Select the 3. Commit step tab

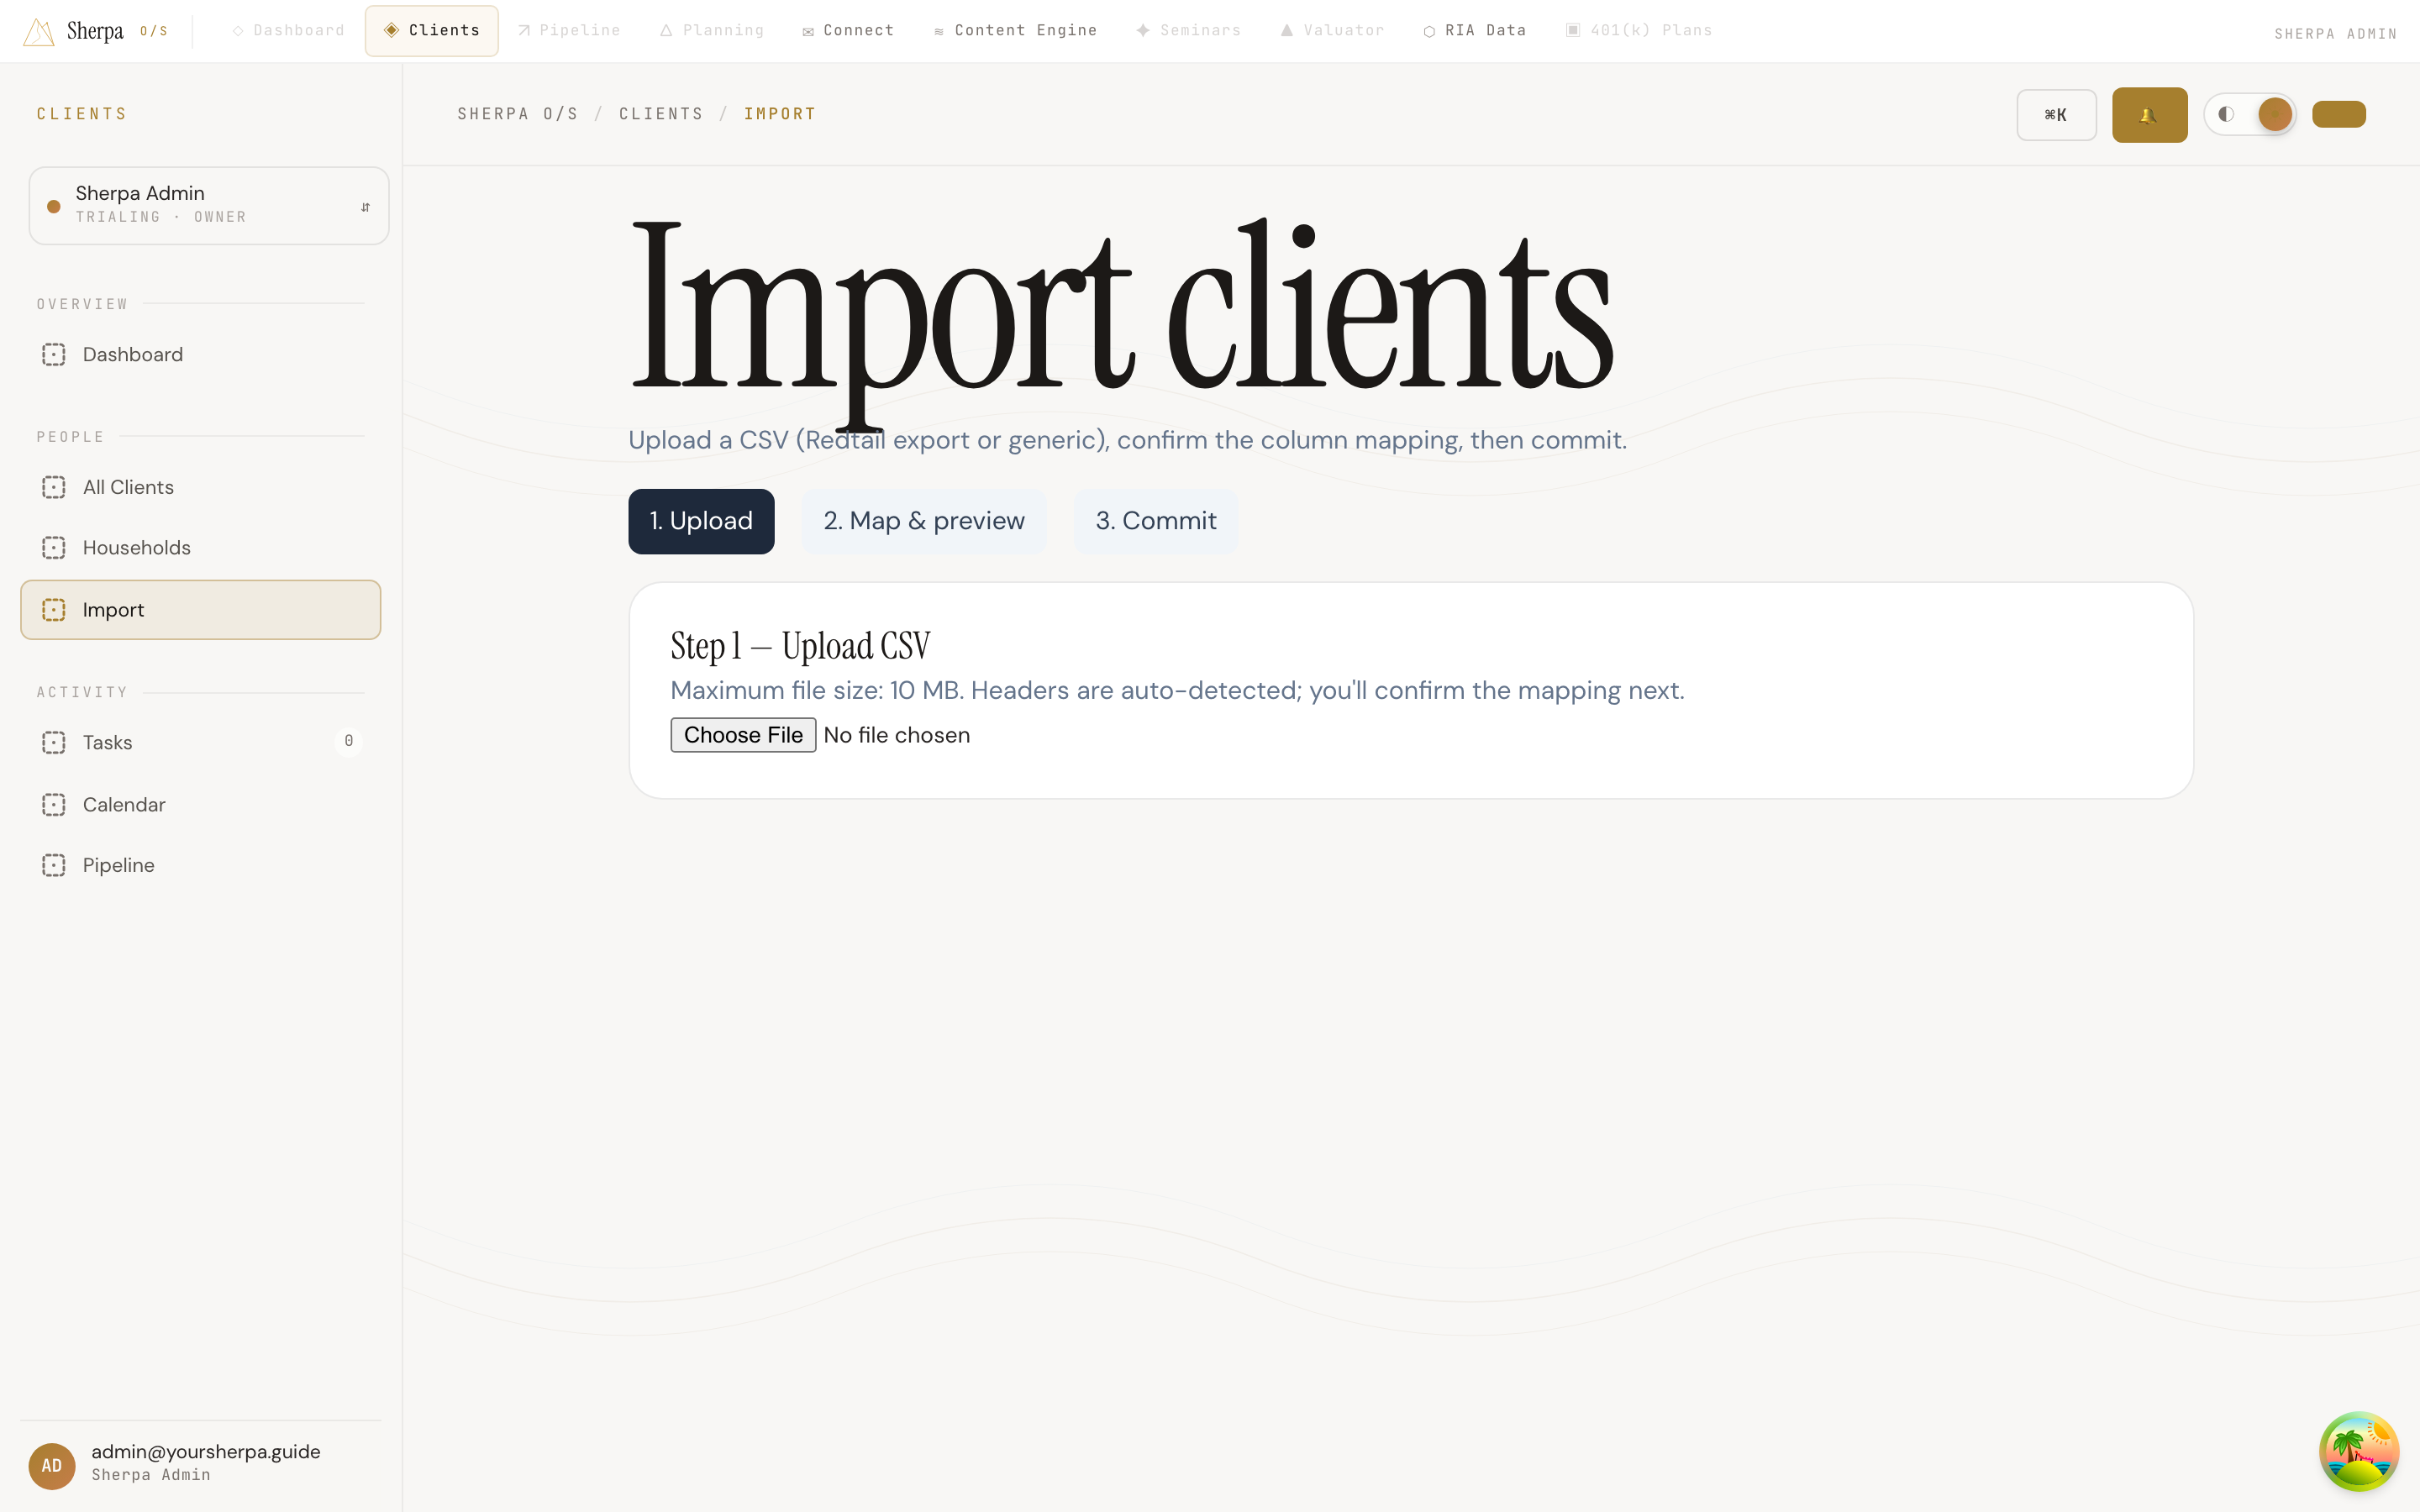pos(1156,521)
